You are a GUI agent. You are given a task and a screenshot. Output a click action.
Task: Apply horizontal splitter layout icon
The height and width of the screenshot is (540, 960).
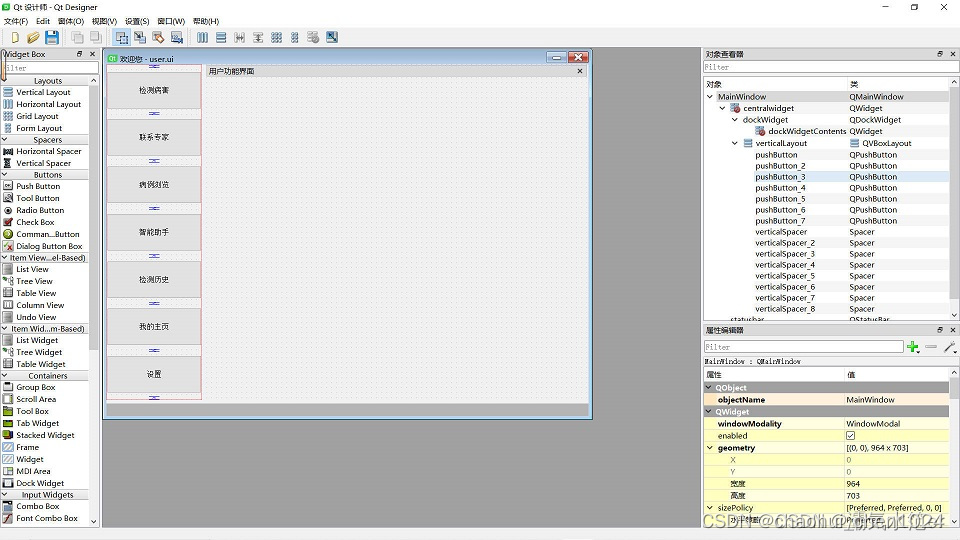pos(239,37)
